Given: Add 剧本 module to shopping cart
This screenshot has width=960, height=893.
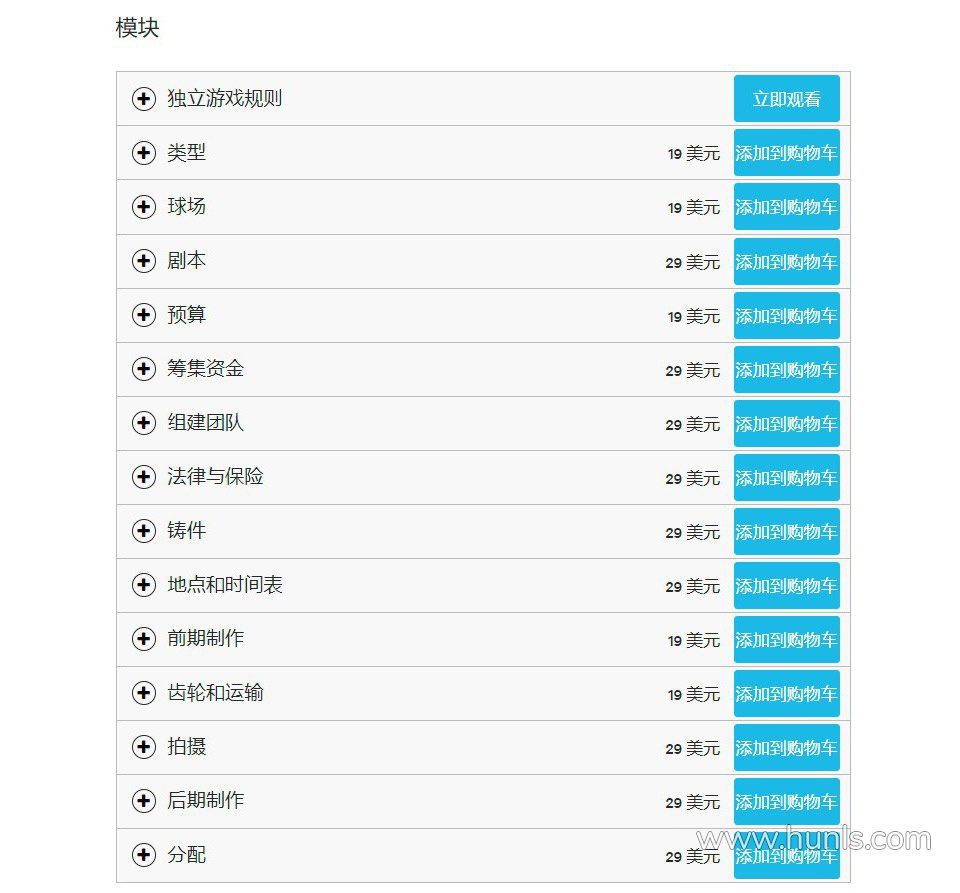Looking at the screenshot, I should coord(786,261).
